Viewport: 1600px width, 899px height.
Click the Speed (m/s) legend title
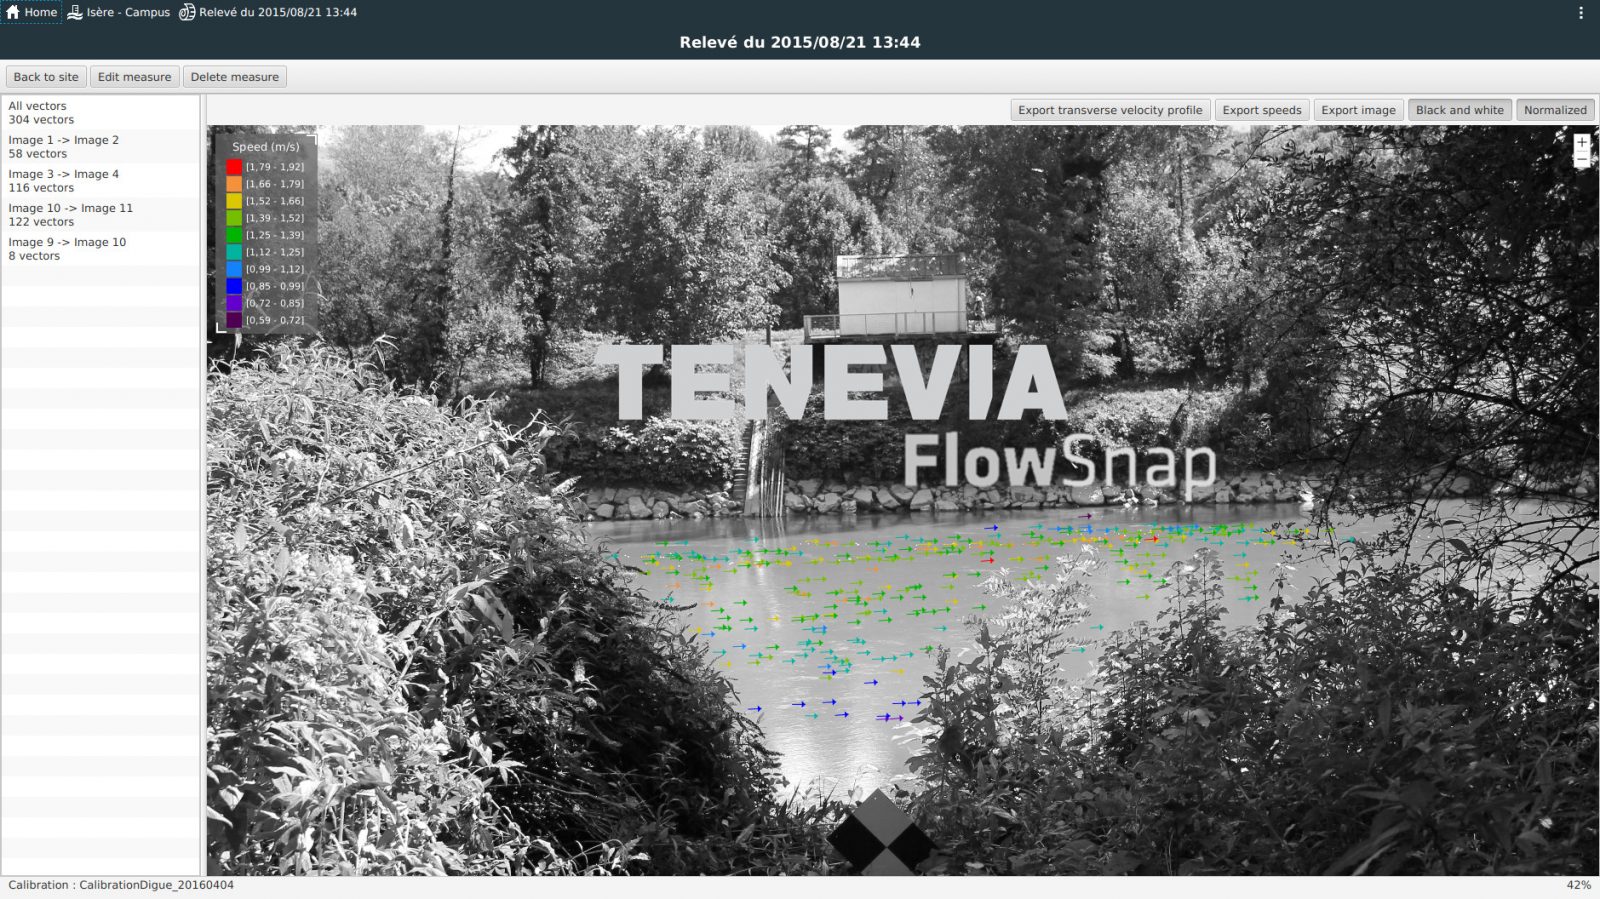click(x=266, y=147)
